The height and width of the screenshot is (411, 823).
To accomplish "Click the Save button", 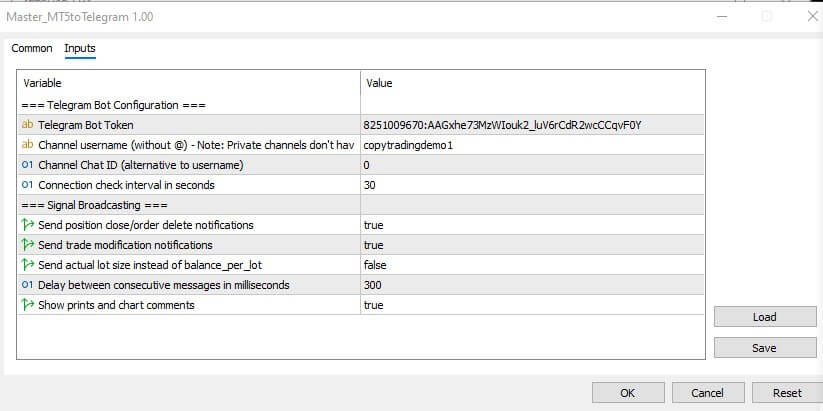I will point(764,348).
